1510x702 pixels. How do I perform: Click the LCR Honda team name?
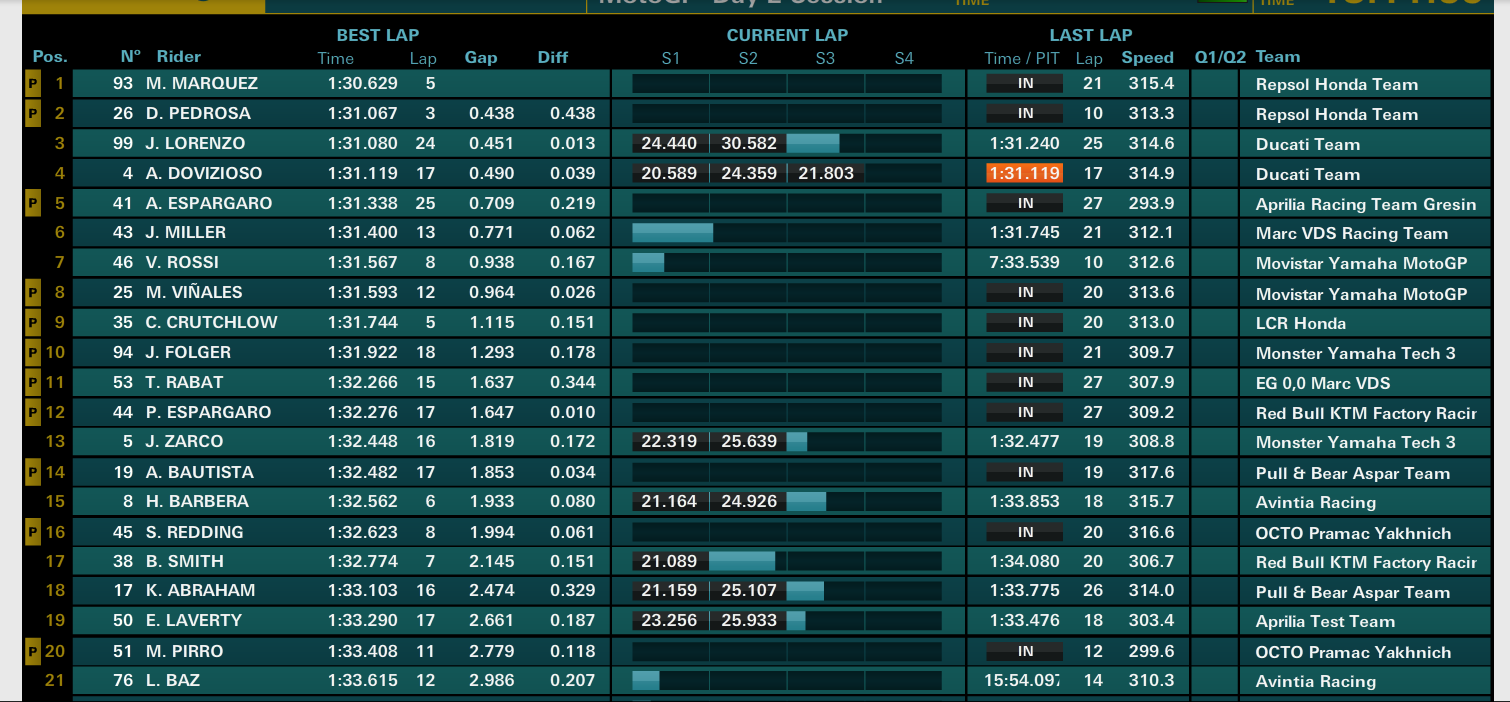[1301, 324]
